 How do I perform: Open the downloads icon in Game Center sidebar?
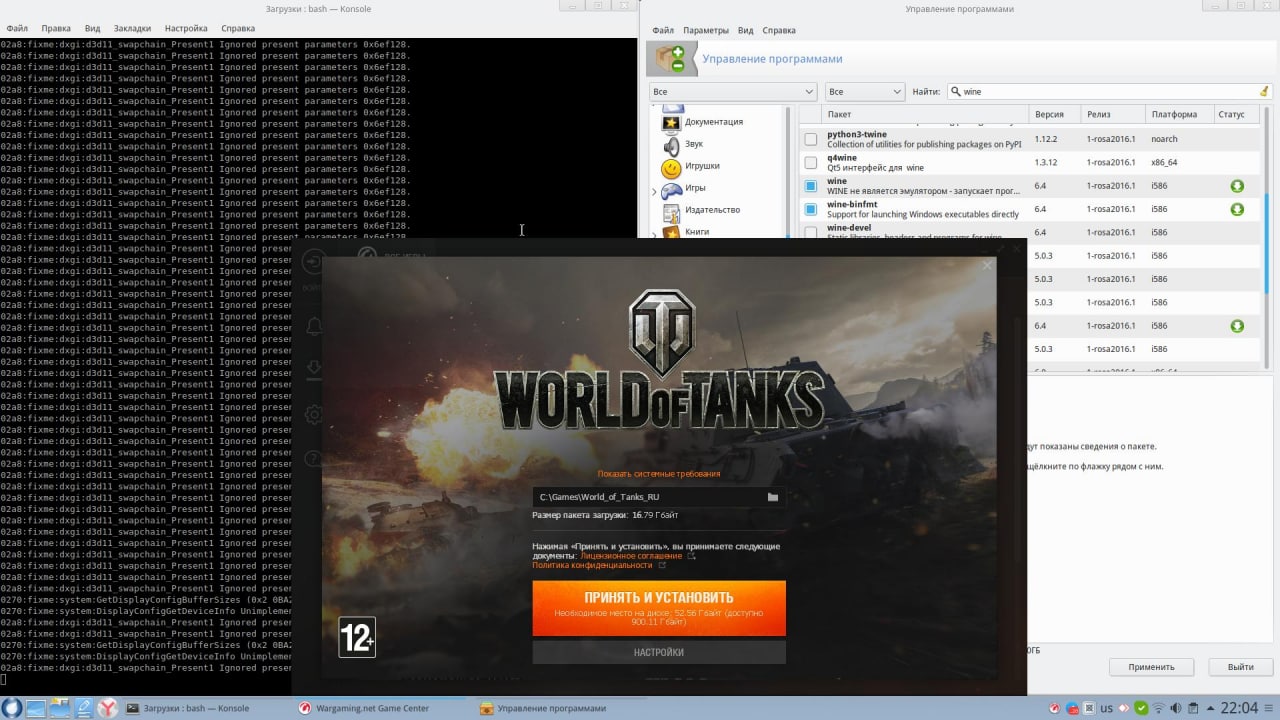tap(314, 370)
